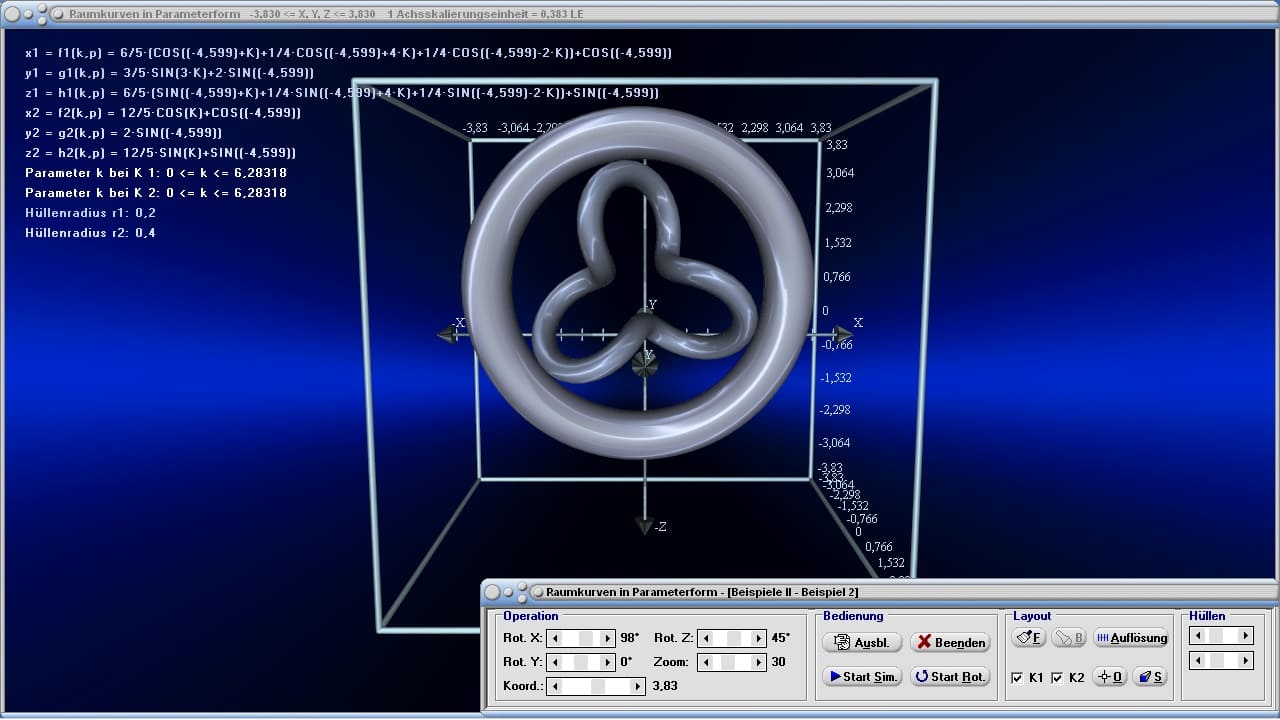
Task: Decrease Koord. range with left arrow
Action: tap(555, 686)
